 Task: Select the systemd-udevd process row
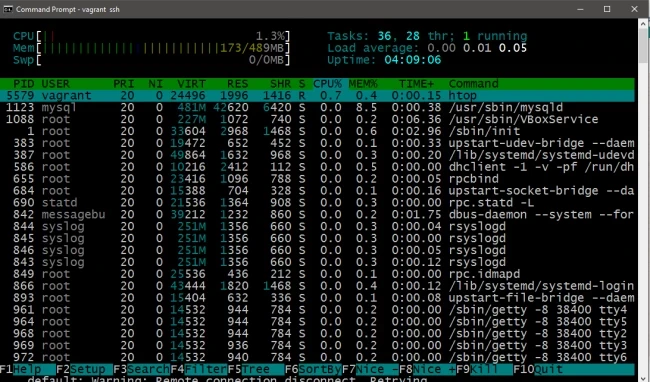tap(317, 155)
